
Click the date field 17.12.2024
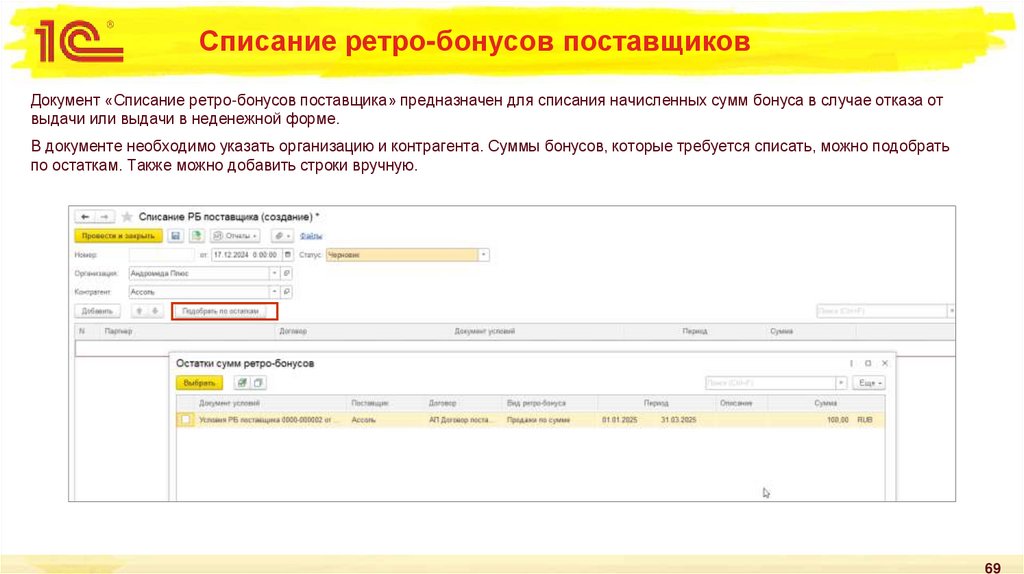point(246,255)
